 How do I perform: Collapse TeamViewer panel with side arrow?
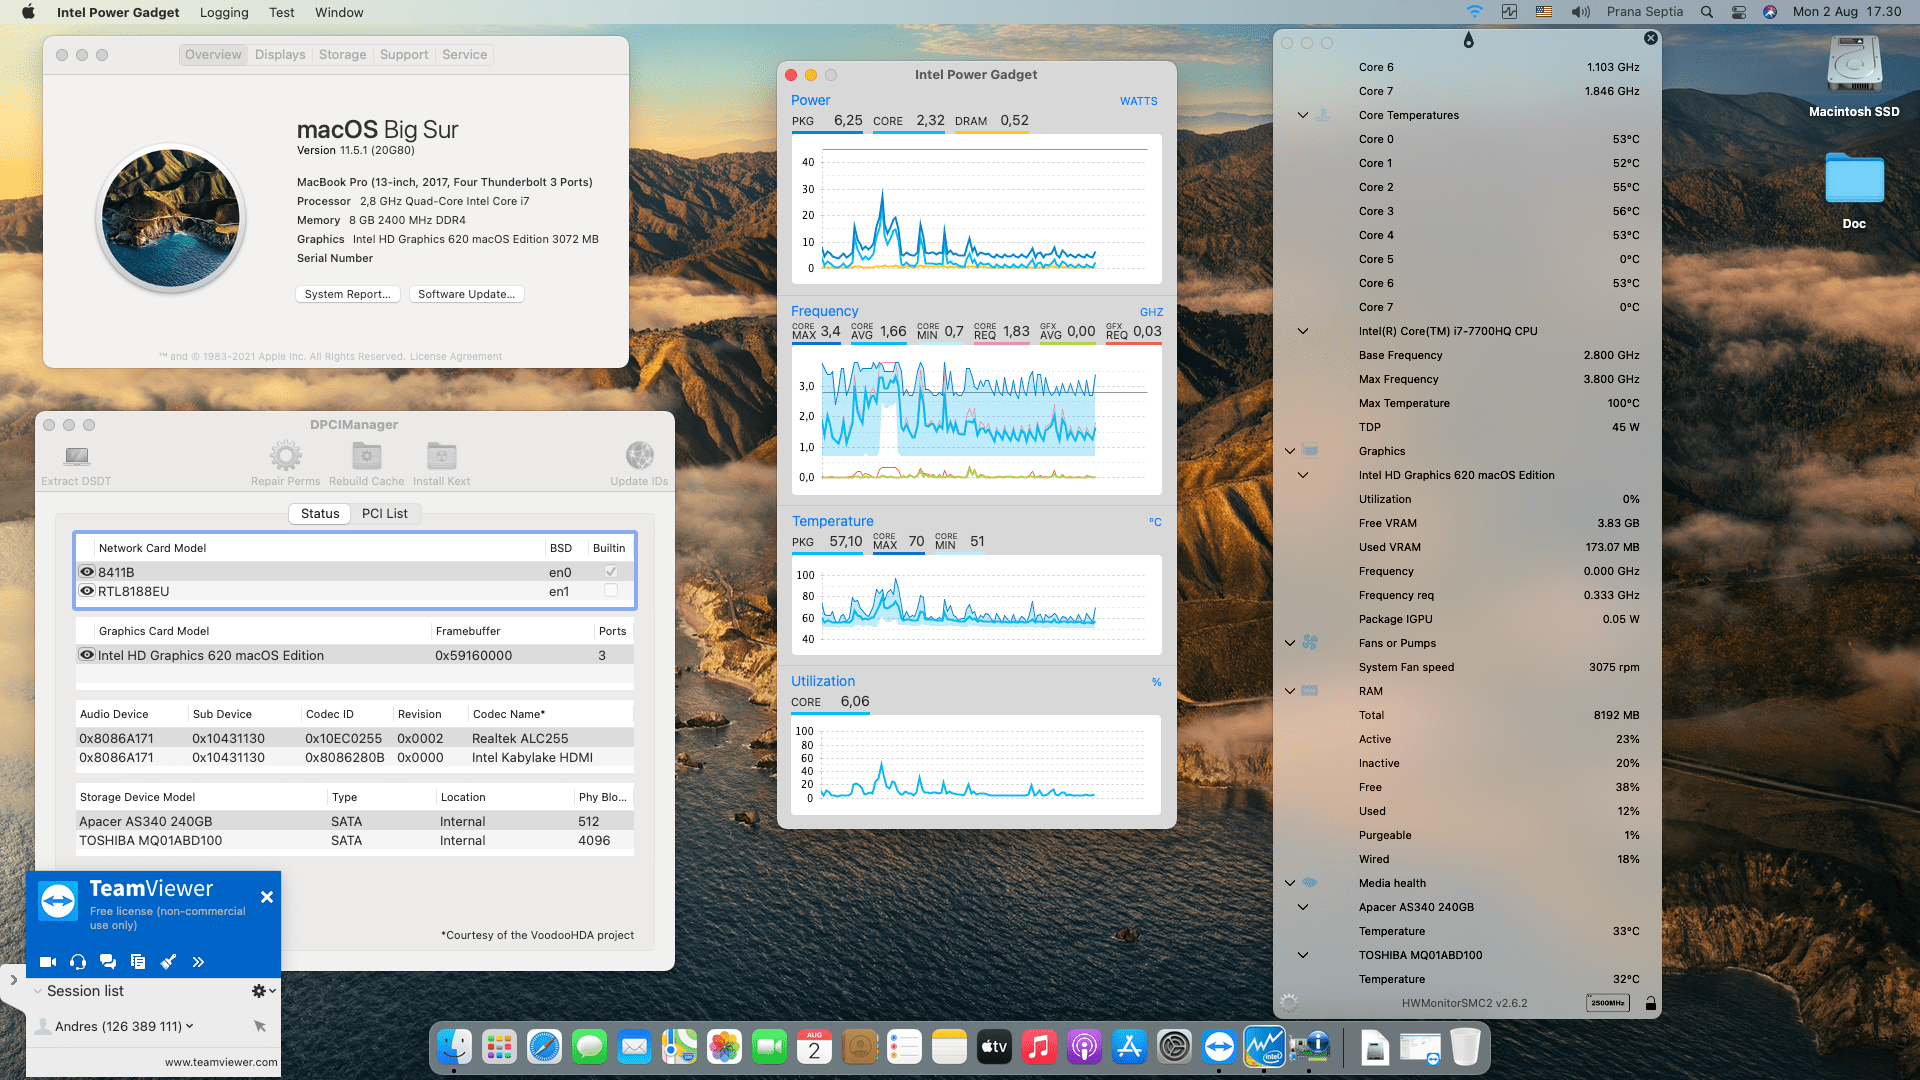tap(13, 980)
